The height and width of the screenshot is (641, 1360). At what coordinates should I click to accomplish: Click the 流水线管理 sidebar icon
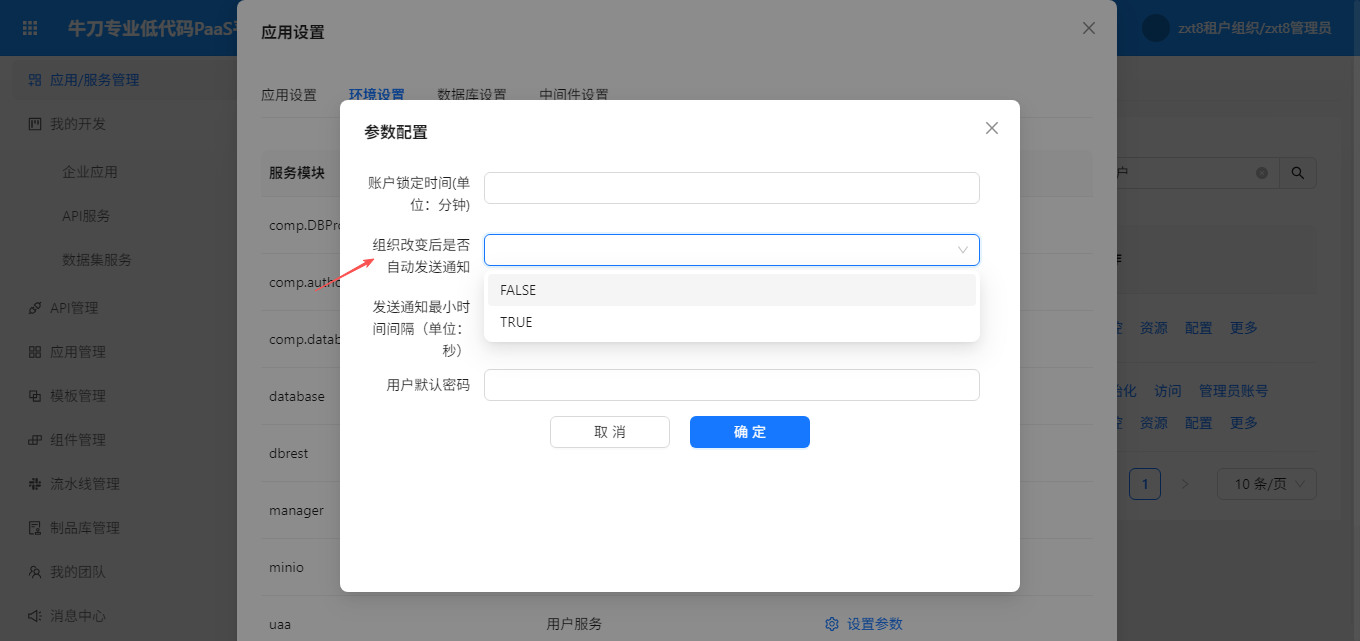click(35, 484)
